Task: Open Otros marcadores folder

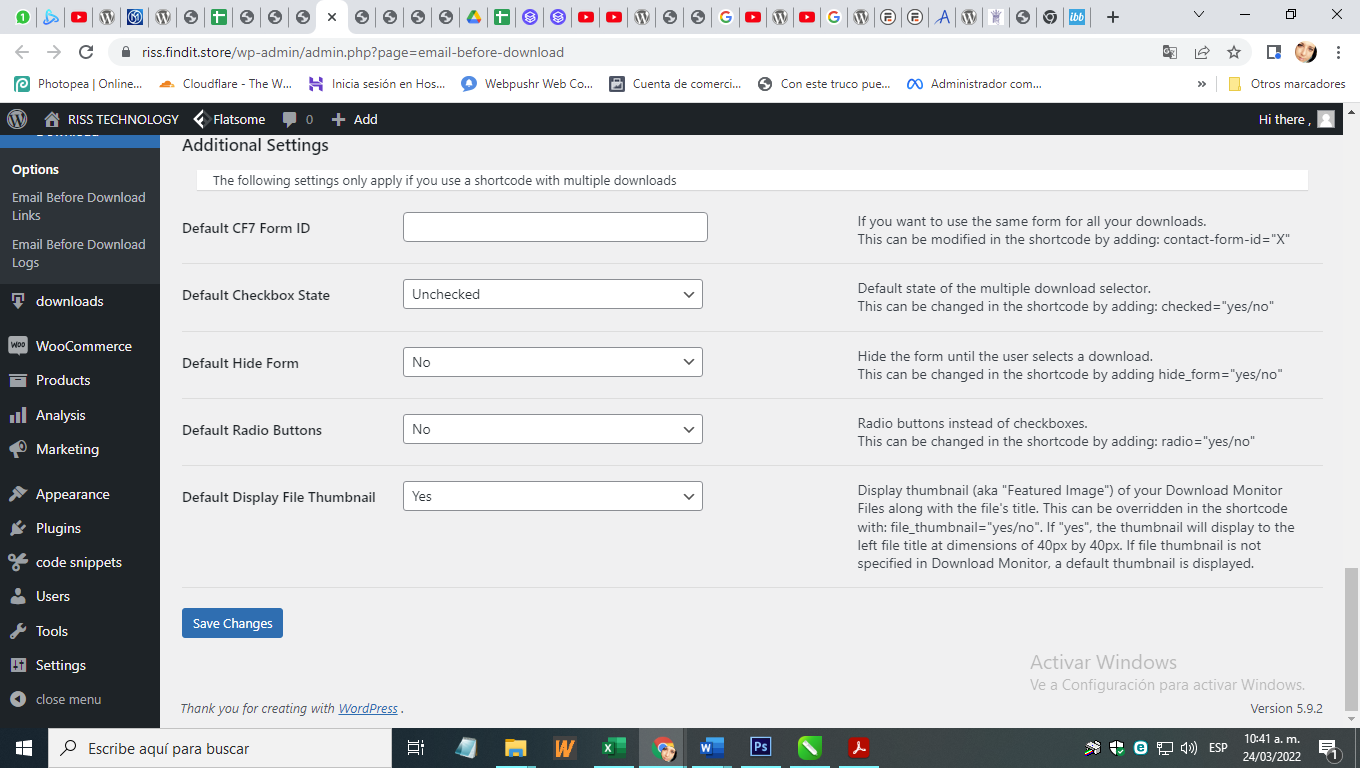Action: pos(1286,84)
